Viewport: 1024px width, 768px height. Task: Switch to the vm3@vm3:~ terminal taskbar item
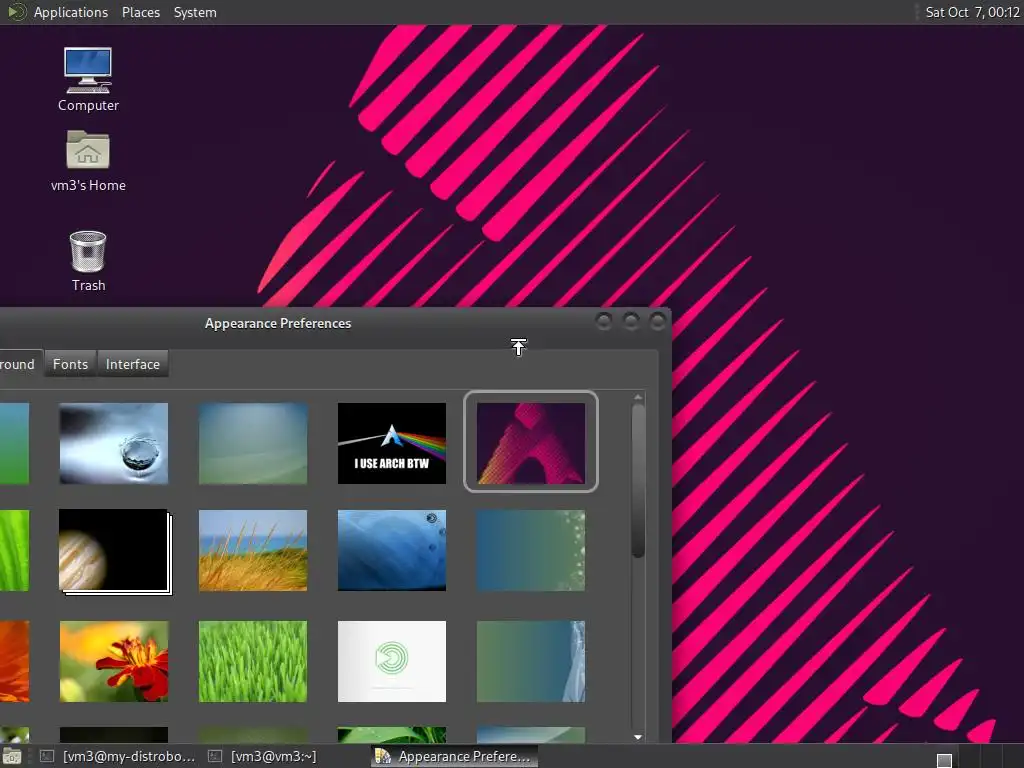point(263,756)
